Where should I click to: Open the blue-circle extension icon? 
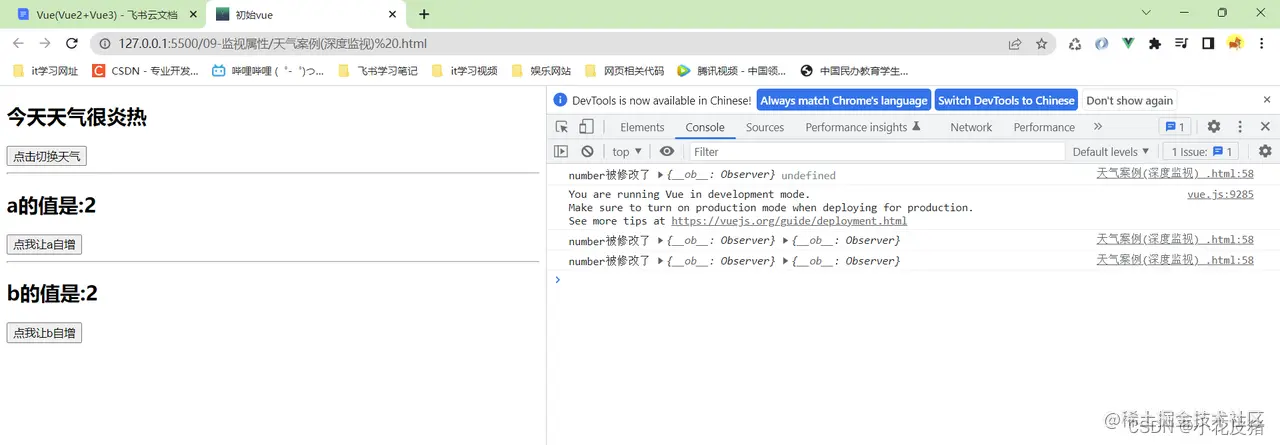[1101, 44]
